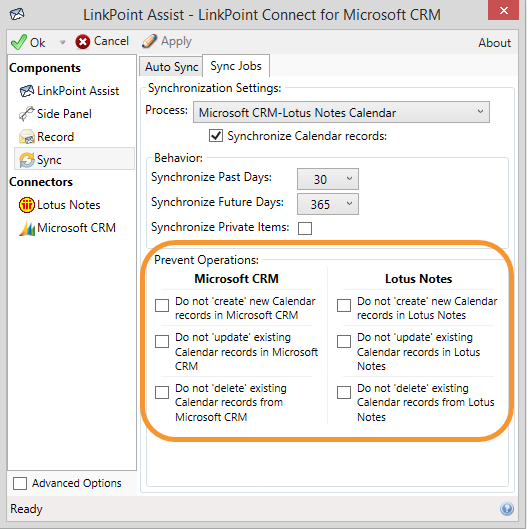
Task: Click the green Ok checkmark icon
Action: click(x=18, y=42)
